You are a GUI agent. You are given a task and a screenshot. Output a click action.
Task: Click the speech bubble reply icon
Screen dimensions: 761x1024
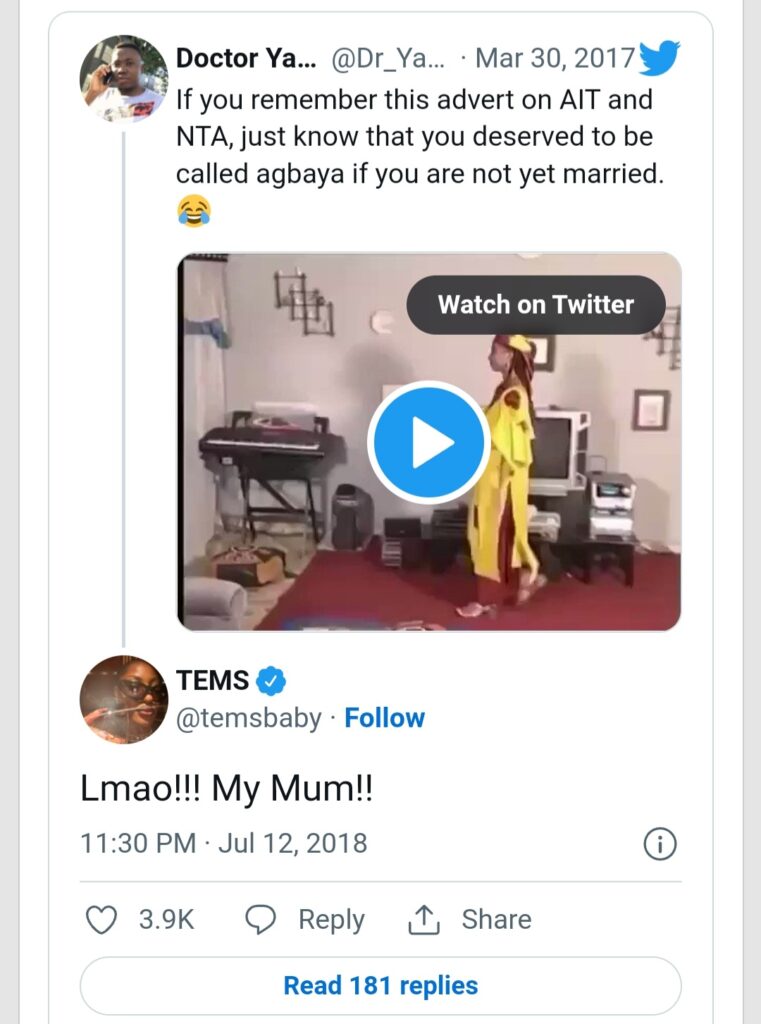(x=261, y=920)
